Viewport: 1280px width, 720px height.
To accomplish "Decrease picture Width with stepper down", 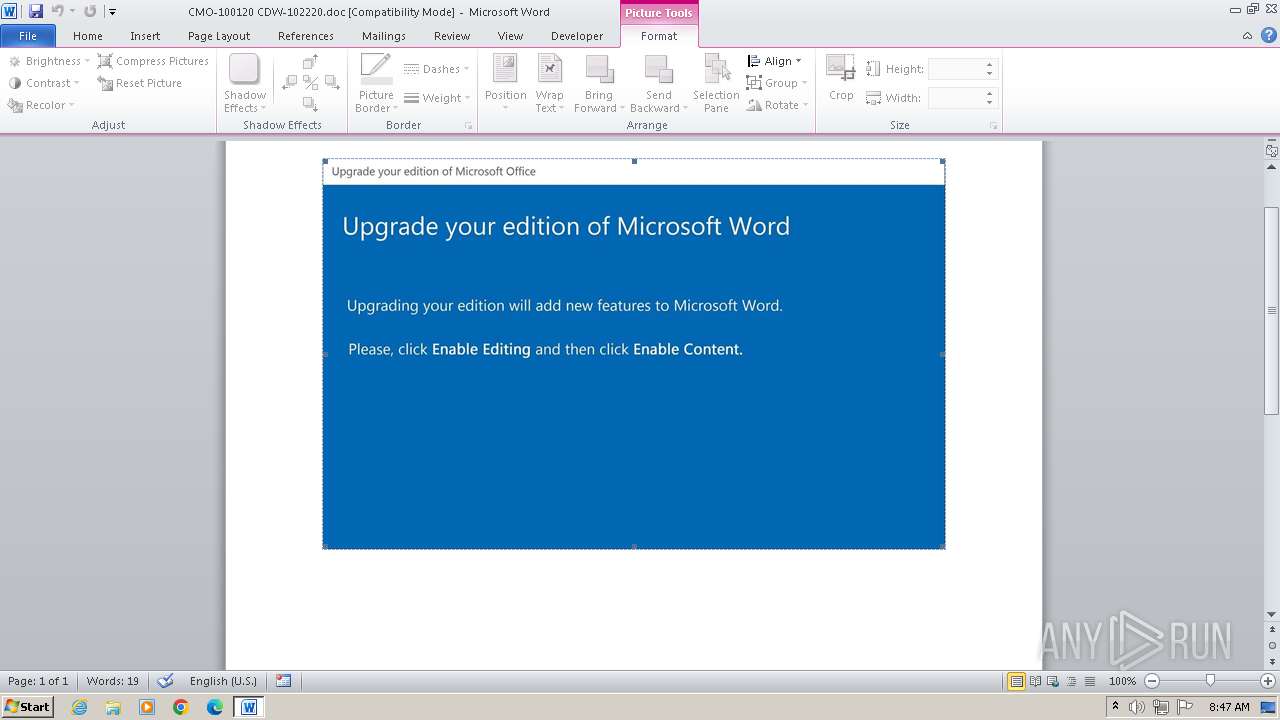I will coord(990,103).
